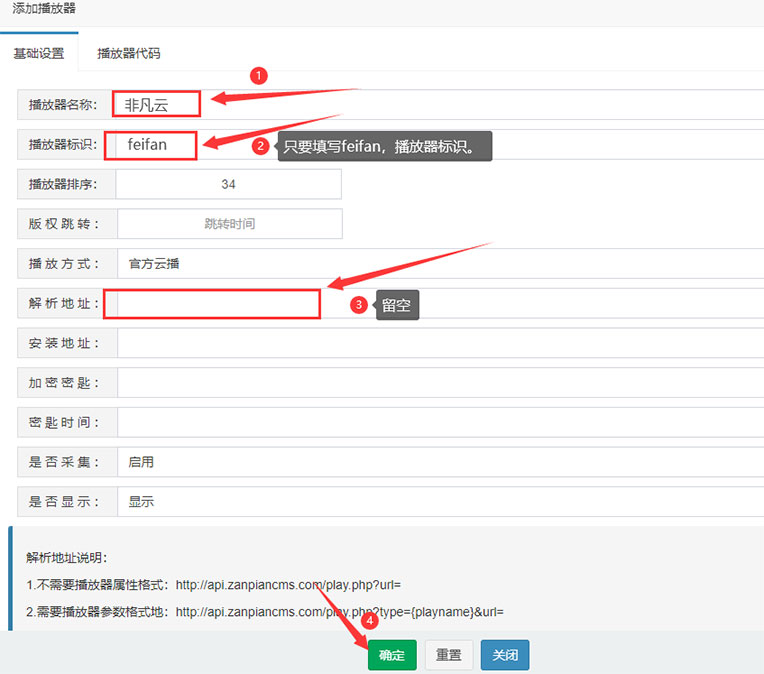Click the 版权跳转 跳转时间 input
The image size is (764, 674).
(x=229, y=224)
